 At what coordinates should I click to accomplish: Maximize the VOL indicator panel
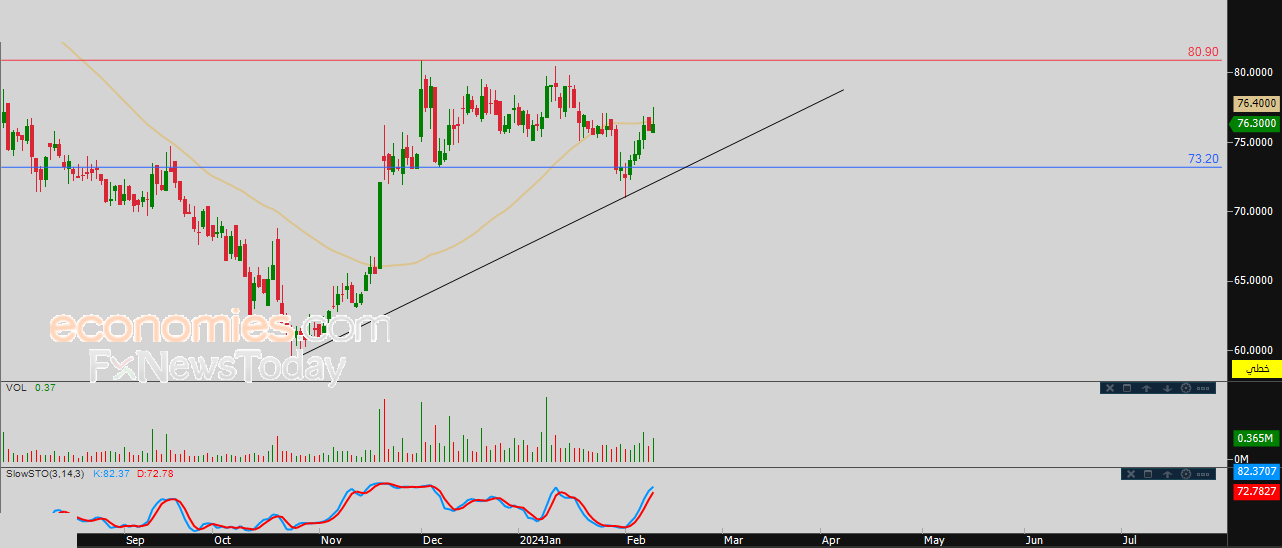click(1127, 388)
